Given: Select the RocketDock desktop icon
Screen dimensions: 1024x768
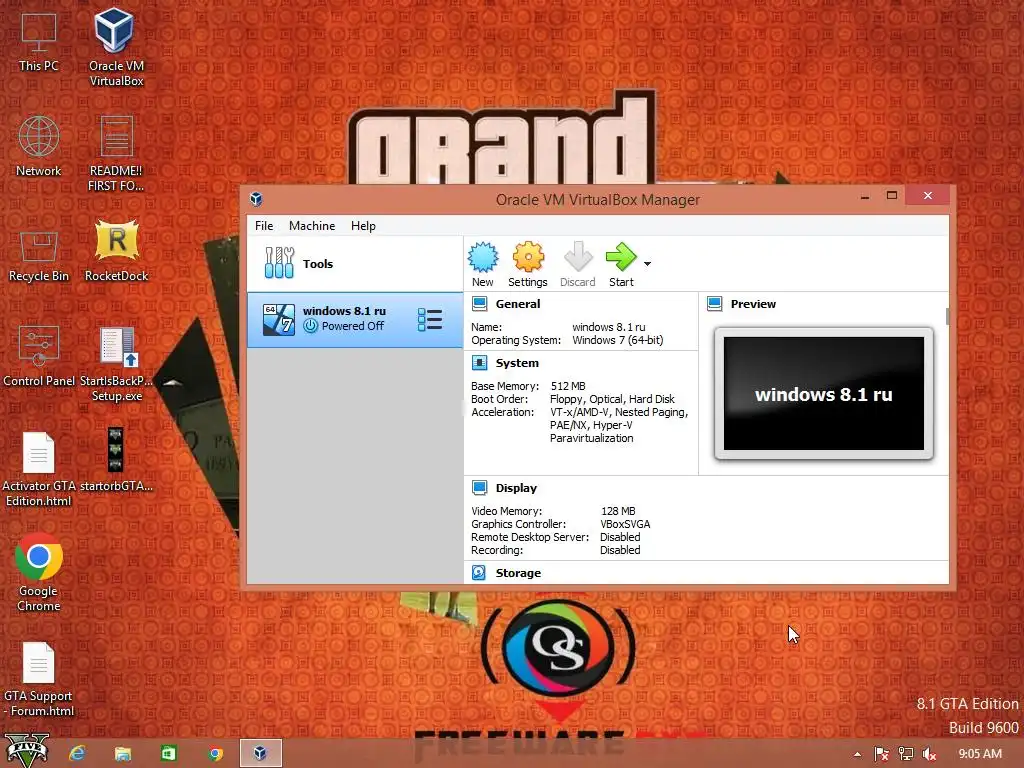Looking at the screenshot, I should tap(116, 251).
